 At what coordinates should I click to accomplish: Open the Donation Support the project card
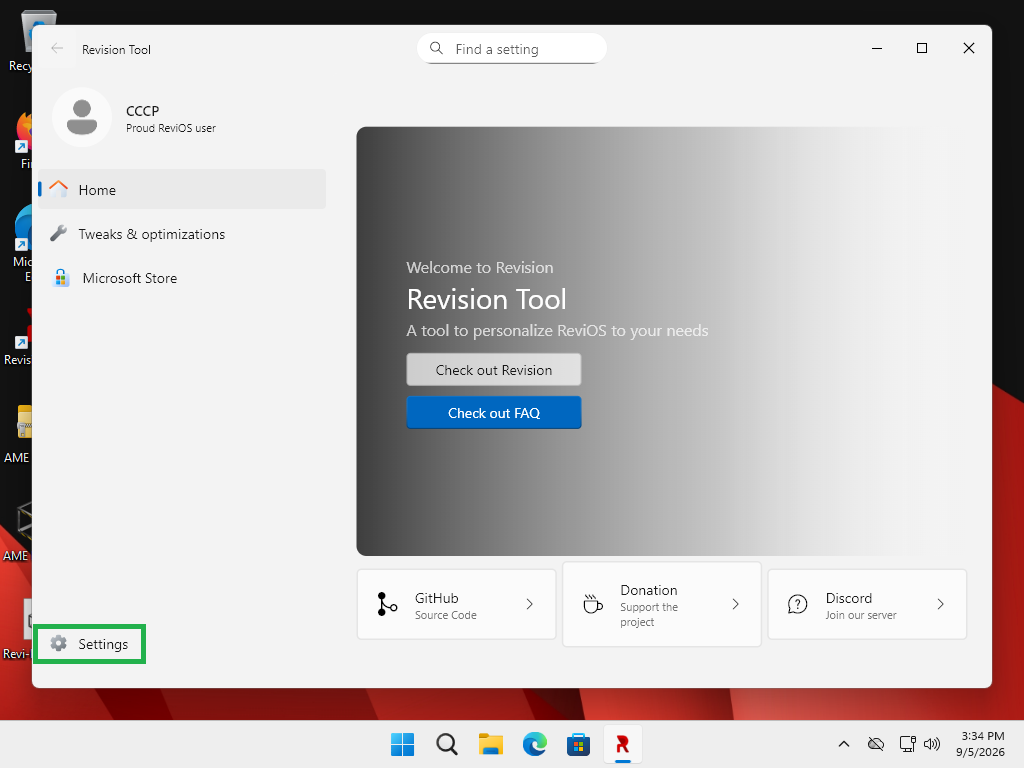coord(662,604)
